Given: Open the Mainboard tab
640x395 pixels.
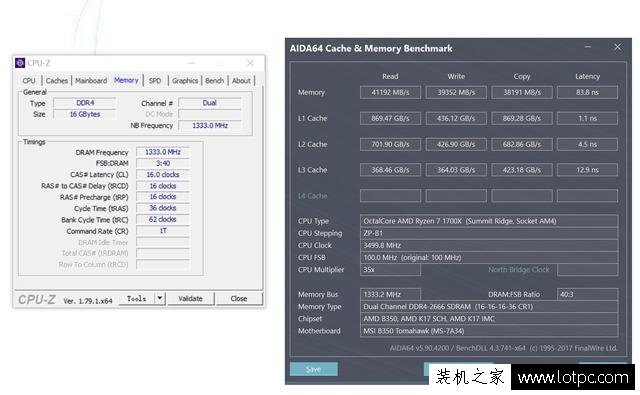Looking at the screenshot, I should click(x=91, y=81).
